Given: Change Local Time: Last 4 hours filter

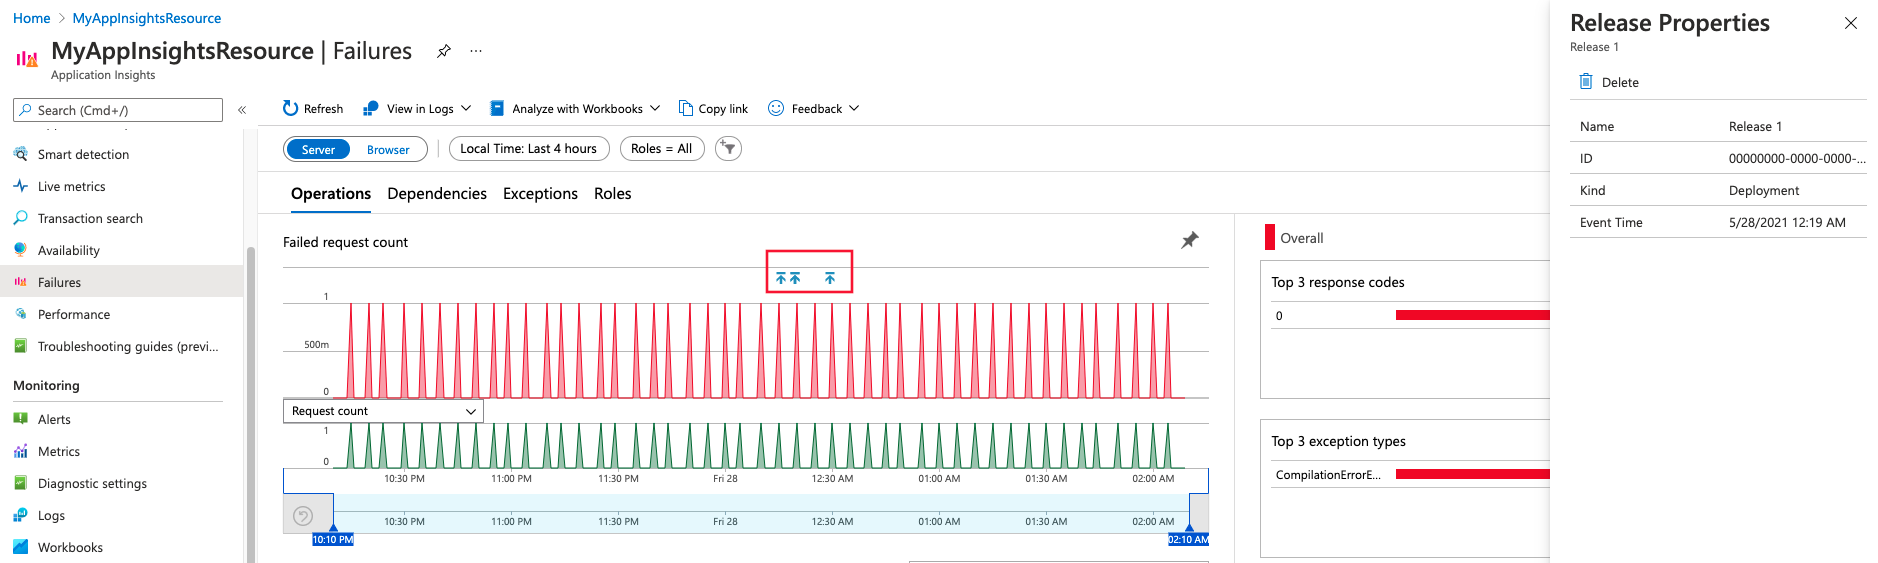Looking at the screenshot, I should point(529,149).
